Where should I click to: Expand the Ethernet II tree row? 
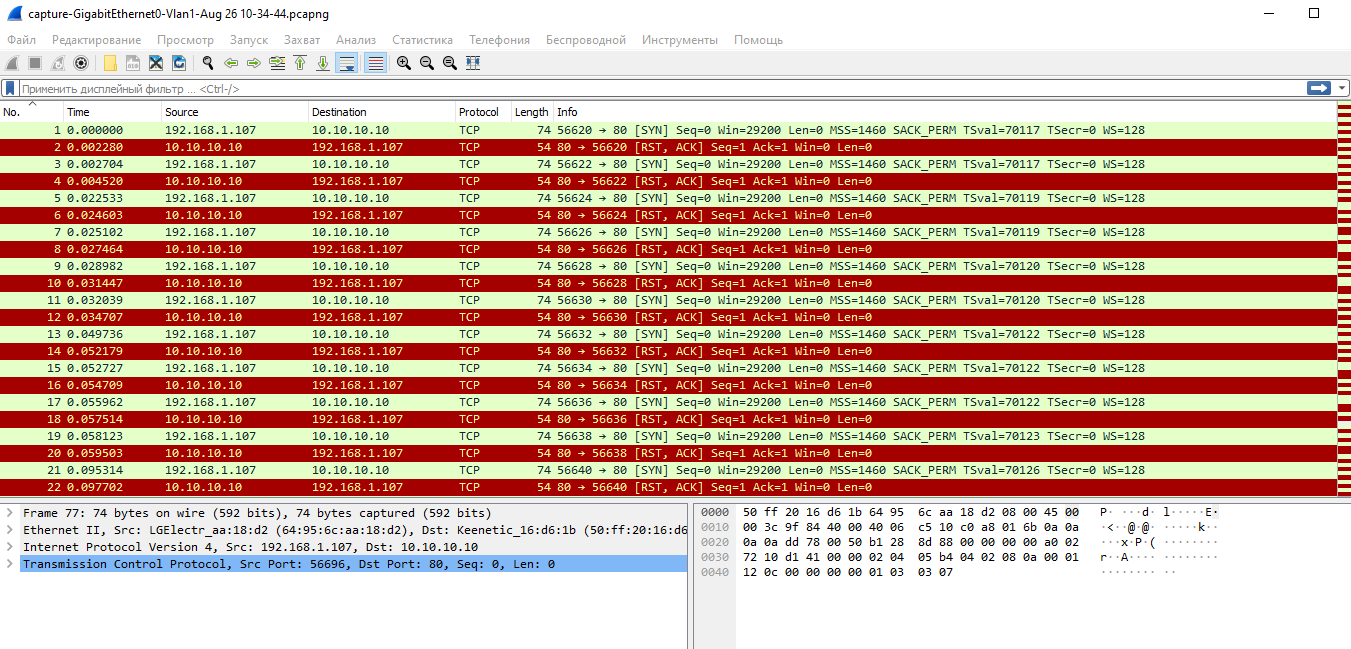click(10, 530)
